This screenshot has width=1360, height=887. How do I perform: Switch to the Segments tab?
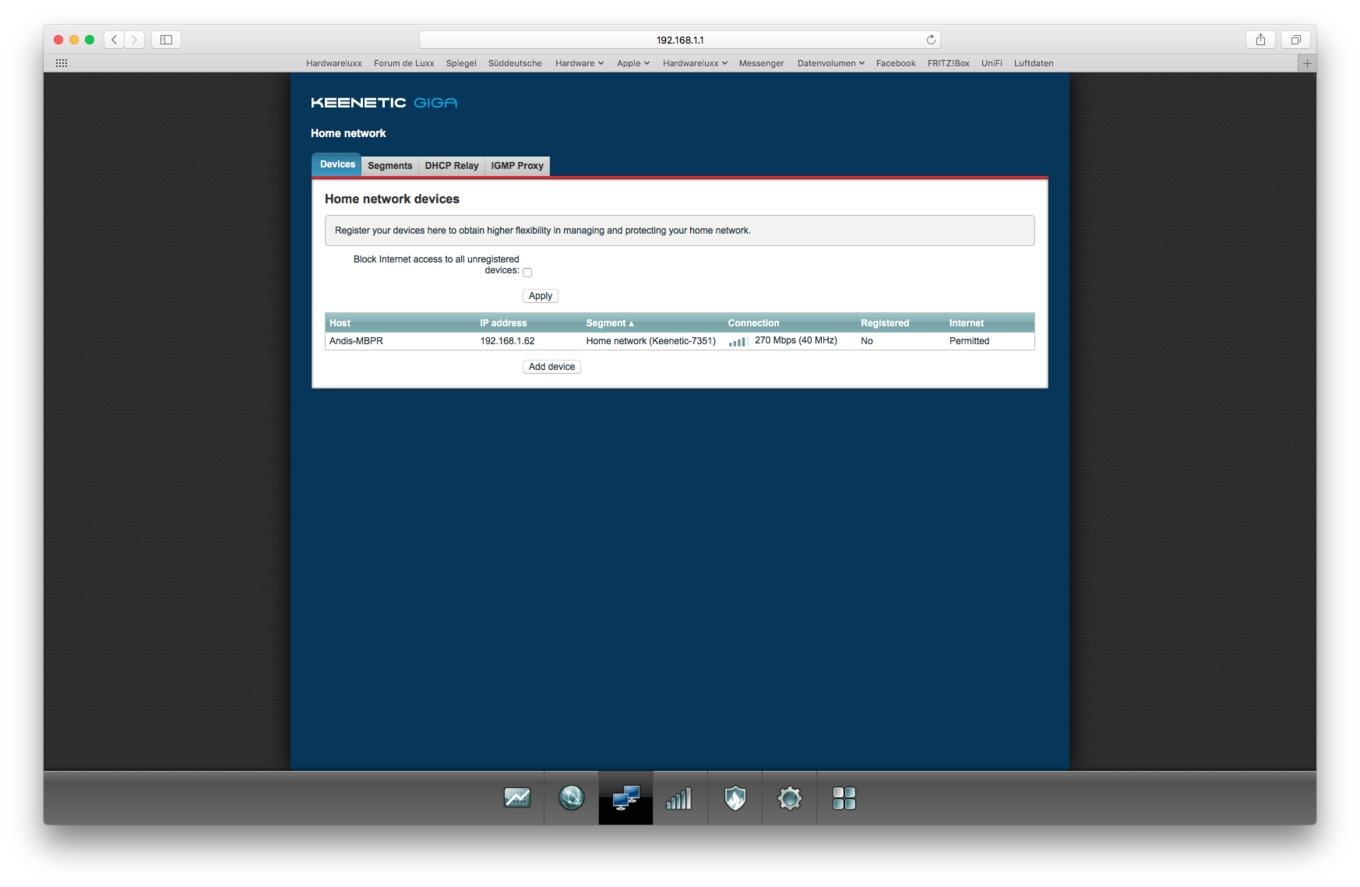pyautogui.click(x=390, y=166)
